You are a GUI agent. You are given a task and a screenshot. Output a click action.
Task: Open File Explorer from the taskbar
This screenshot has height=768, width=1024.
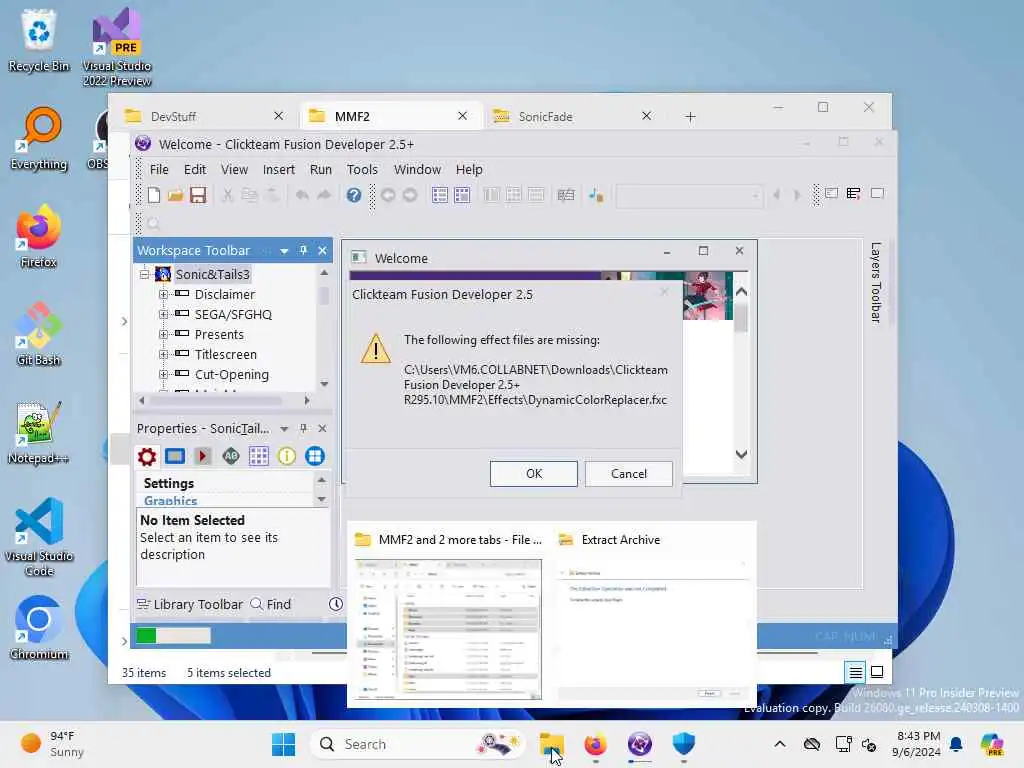[551, 744]
